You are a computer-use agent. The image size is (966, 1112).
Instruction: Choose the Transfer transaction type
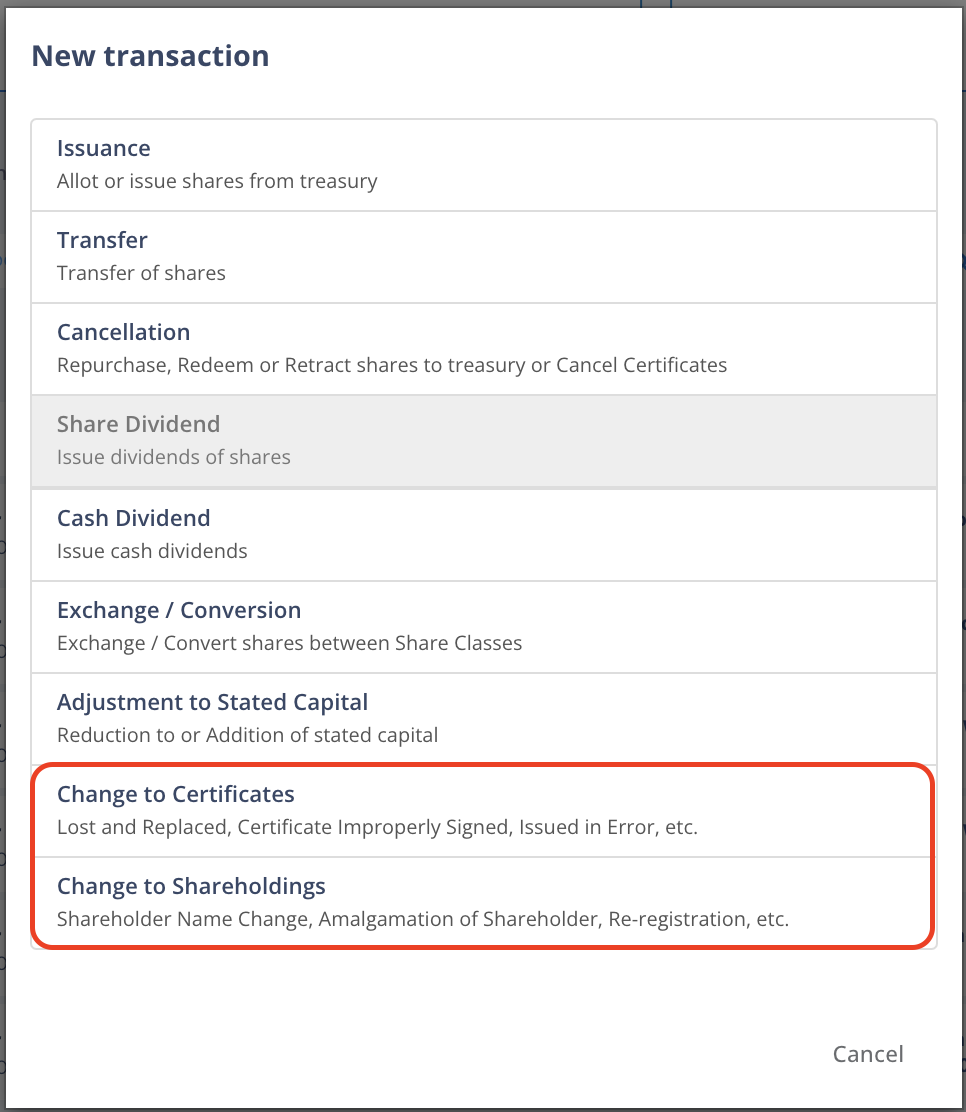coord(102,241)
